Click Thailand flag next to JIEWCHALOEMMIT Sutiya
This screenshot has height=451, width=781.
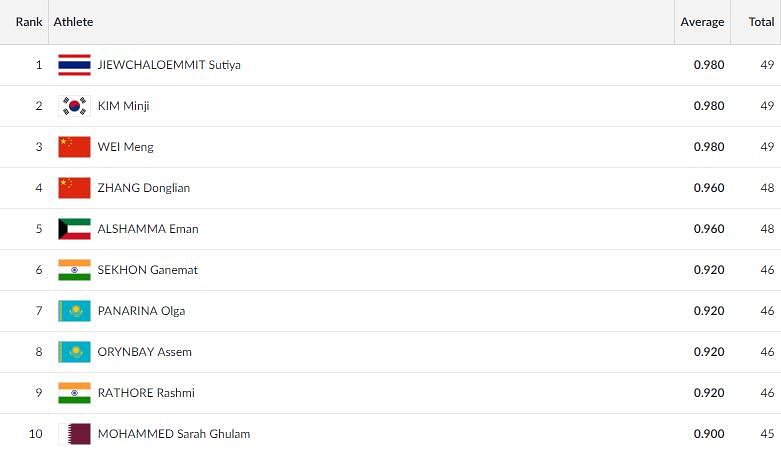point(74,65)
